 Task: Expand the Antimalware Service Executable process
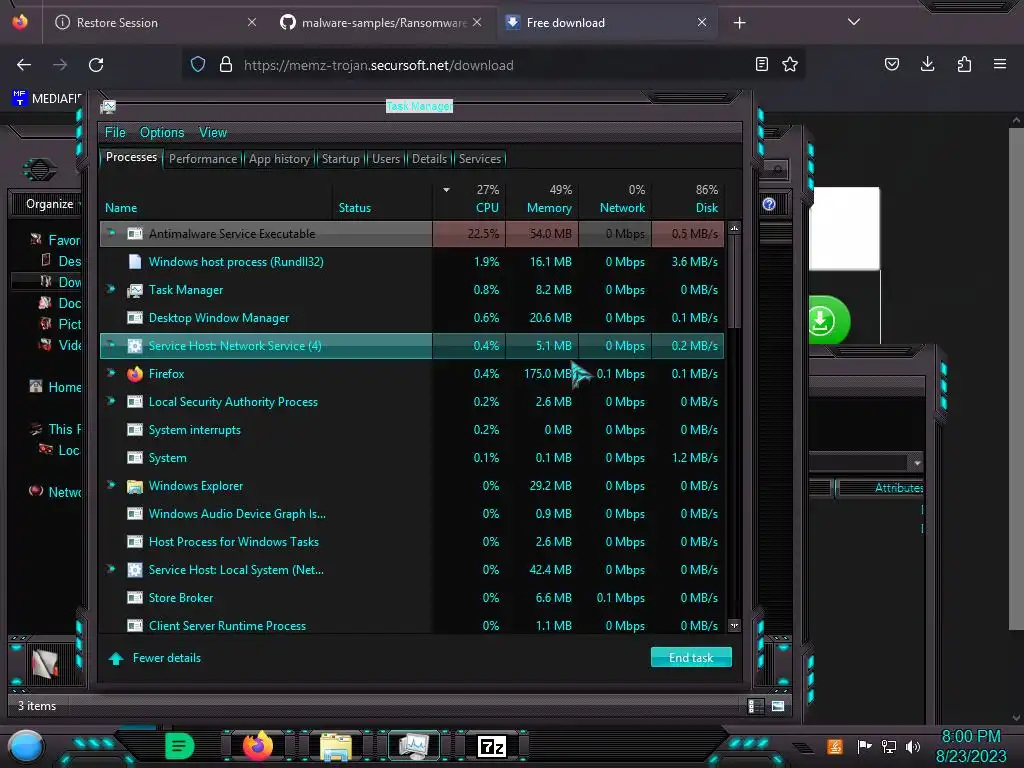coord(111,233)
